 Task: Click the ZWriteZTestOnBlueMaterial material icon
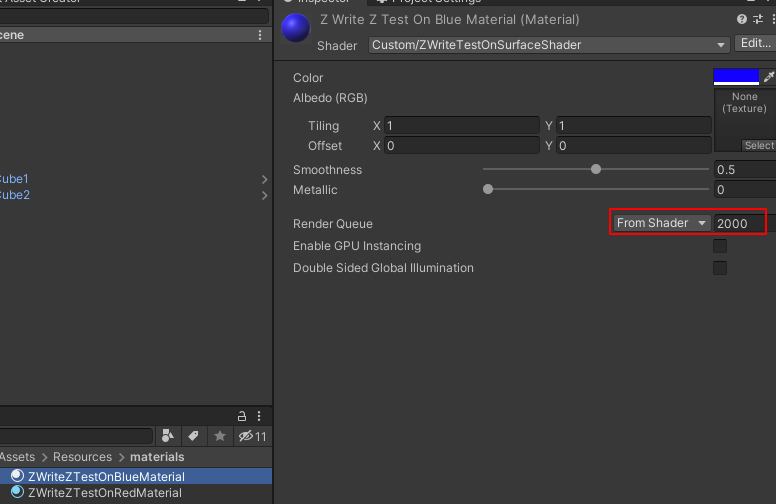coord(17,476)
